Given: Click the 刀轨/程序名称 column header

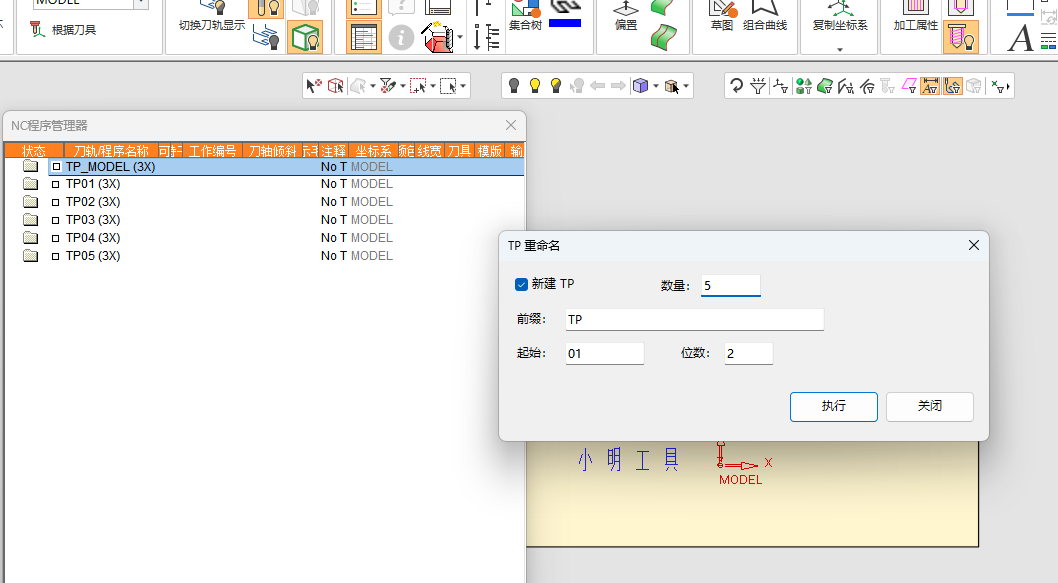Looking at the screenshot, I should [x=111, y=150].
